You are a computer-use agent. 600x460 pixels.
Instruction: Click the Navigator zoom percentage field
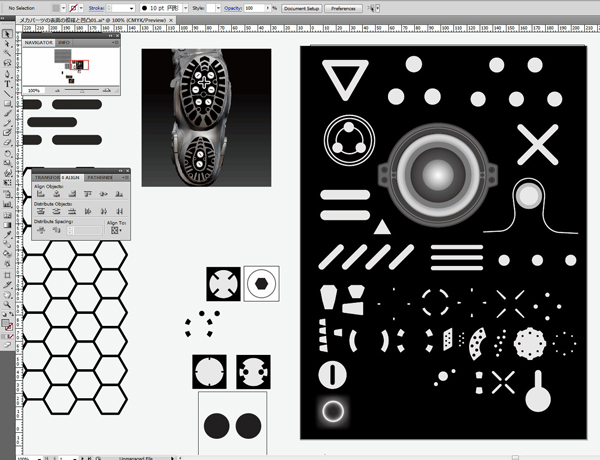[x=33, y=90]
